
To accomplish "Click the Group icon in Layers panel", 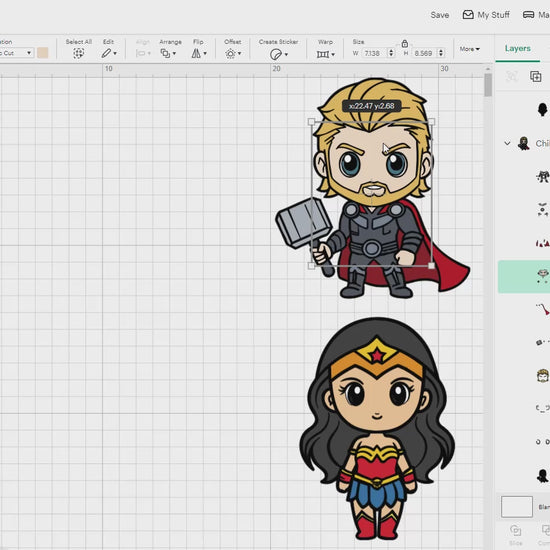I will click(512, 76).
